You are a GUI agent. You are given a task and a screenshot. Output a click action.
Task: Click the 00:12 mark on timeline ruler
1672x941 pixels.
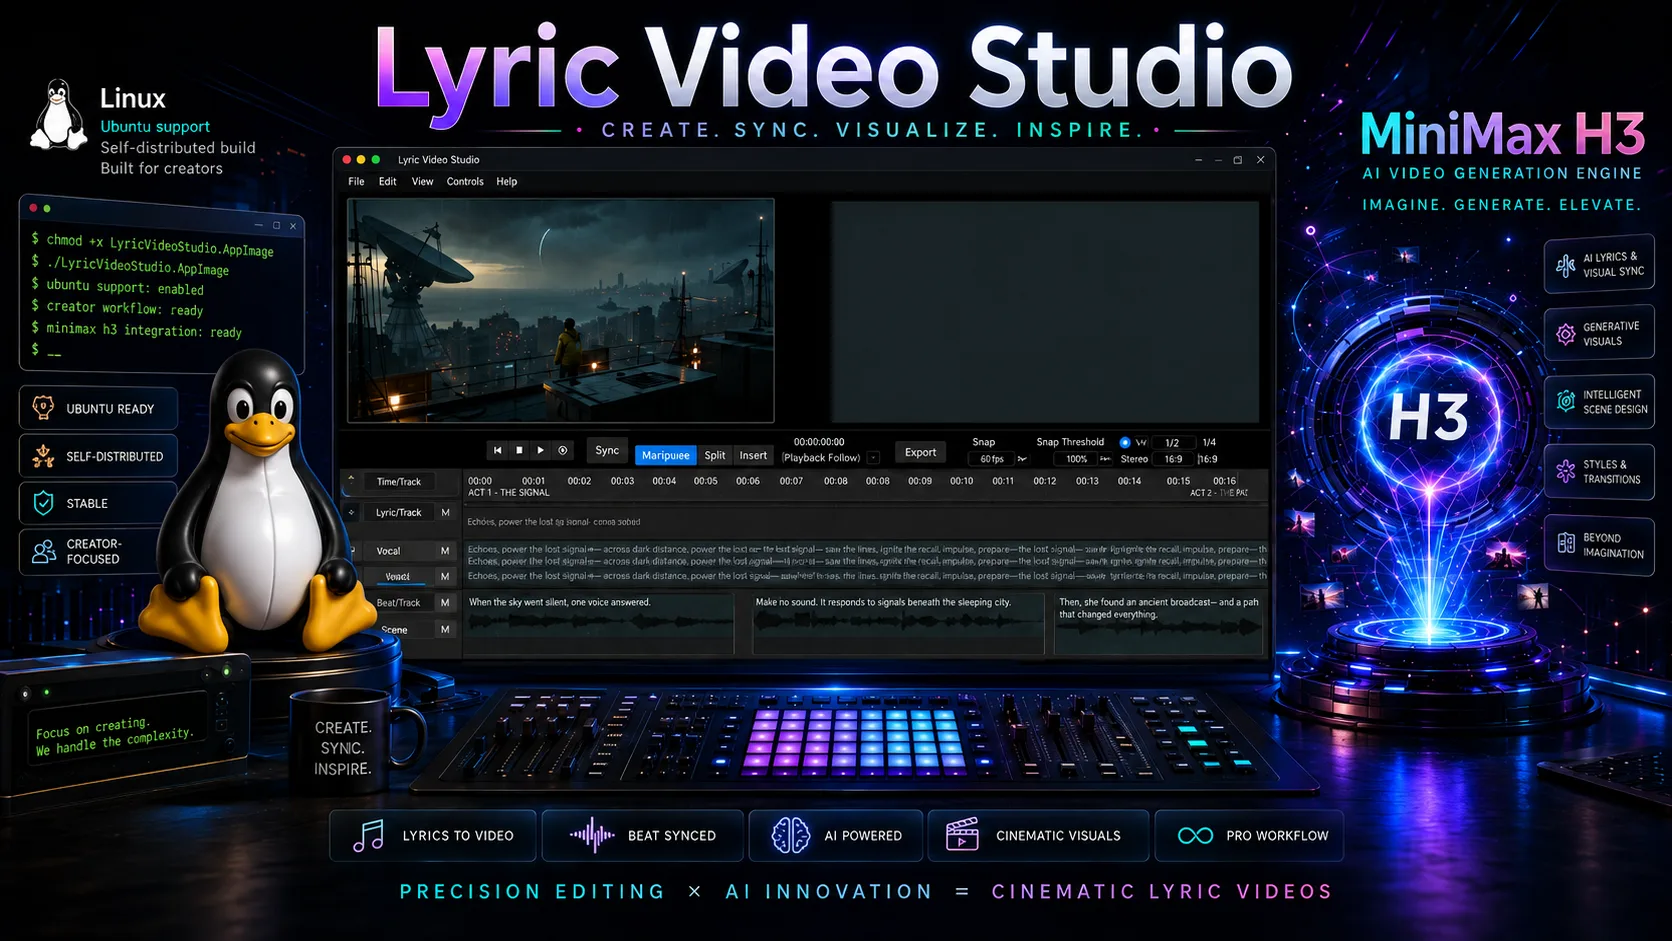click(1045, 481)
